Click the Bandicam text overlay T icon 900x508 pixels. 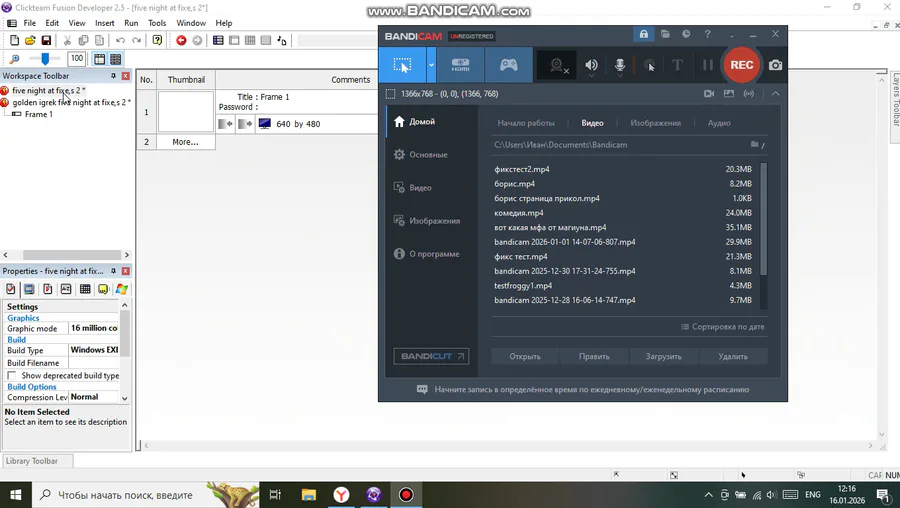click(x=677, y=65)
